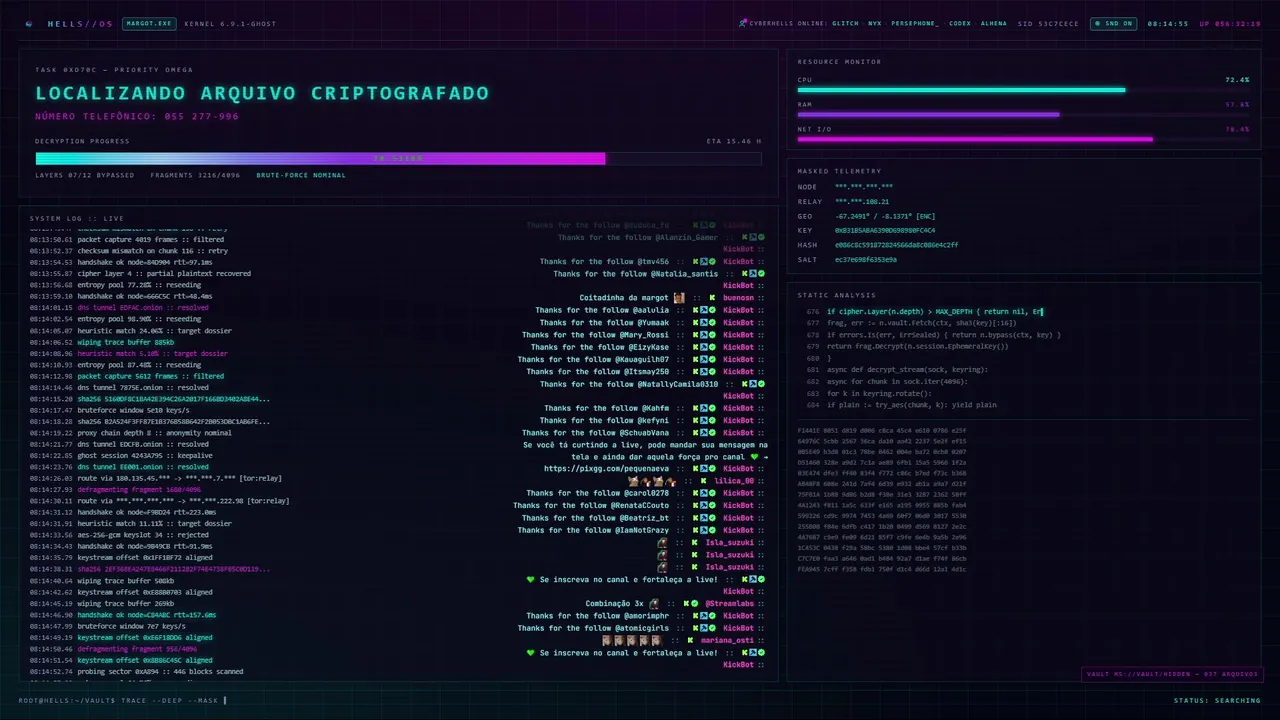This screenshot has height=720, width=1280.
Task: Click the Thanks for the follow @Mary_Rossi message
Action: pyautogui.click(x=595, y=335)
